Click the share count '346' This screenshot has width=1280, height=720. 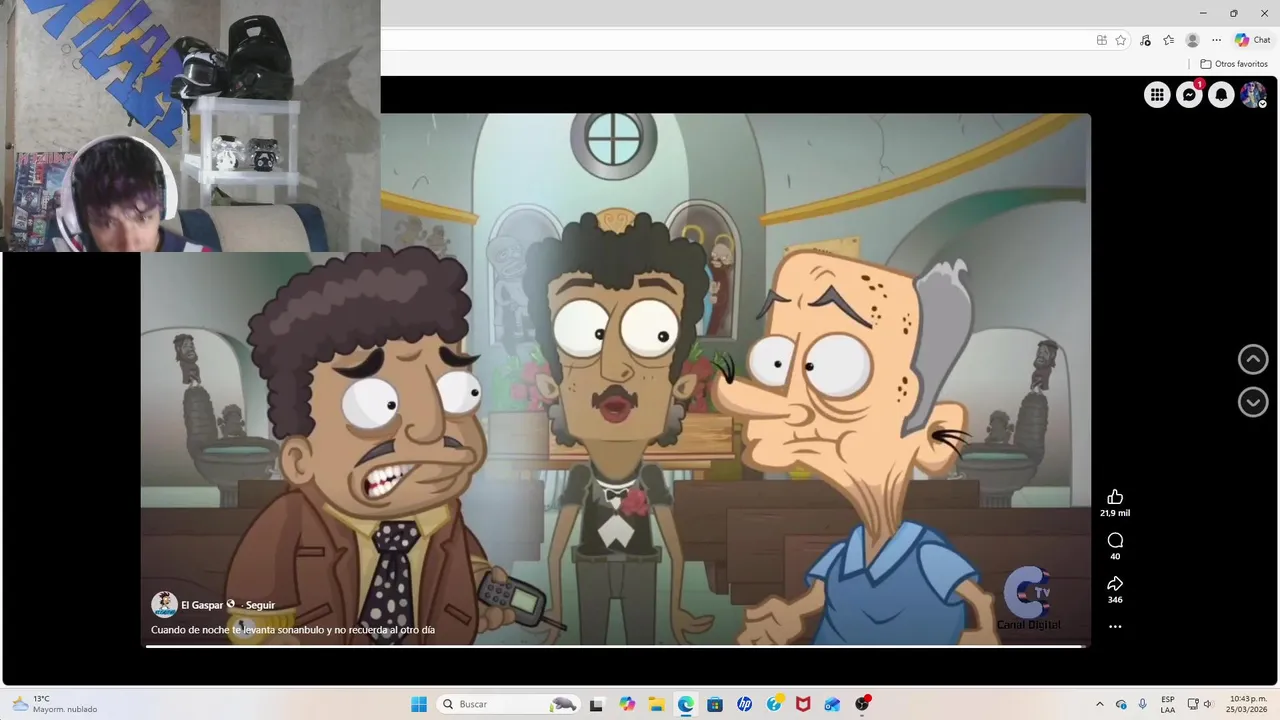coord(1115,600)
